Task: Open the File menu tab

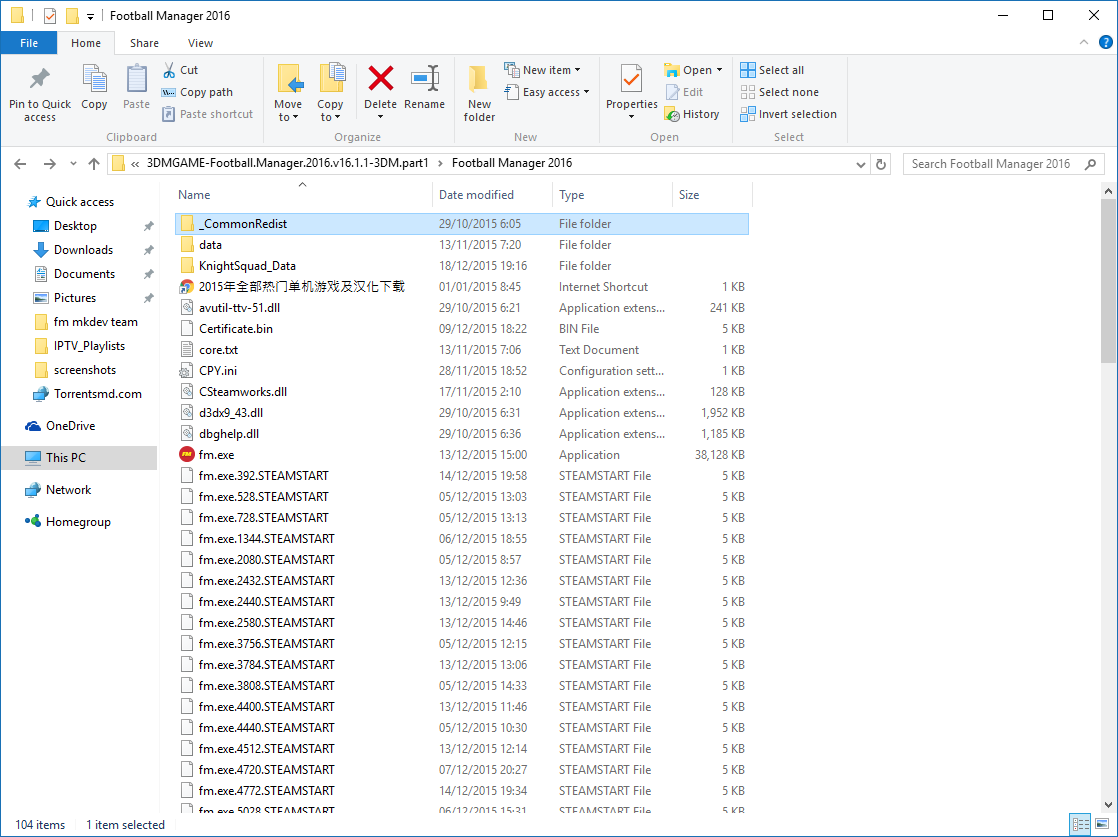Action: (x=29, y=43)
